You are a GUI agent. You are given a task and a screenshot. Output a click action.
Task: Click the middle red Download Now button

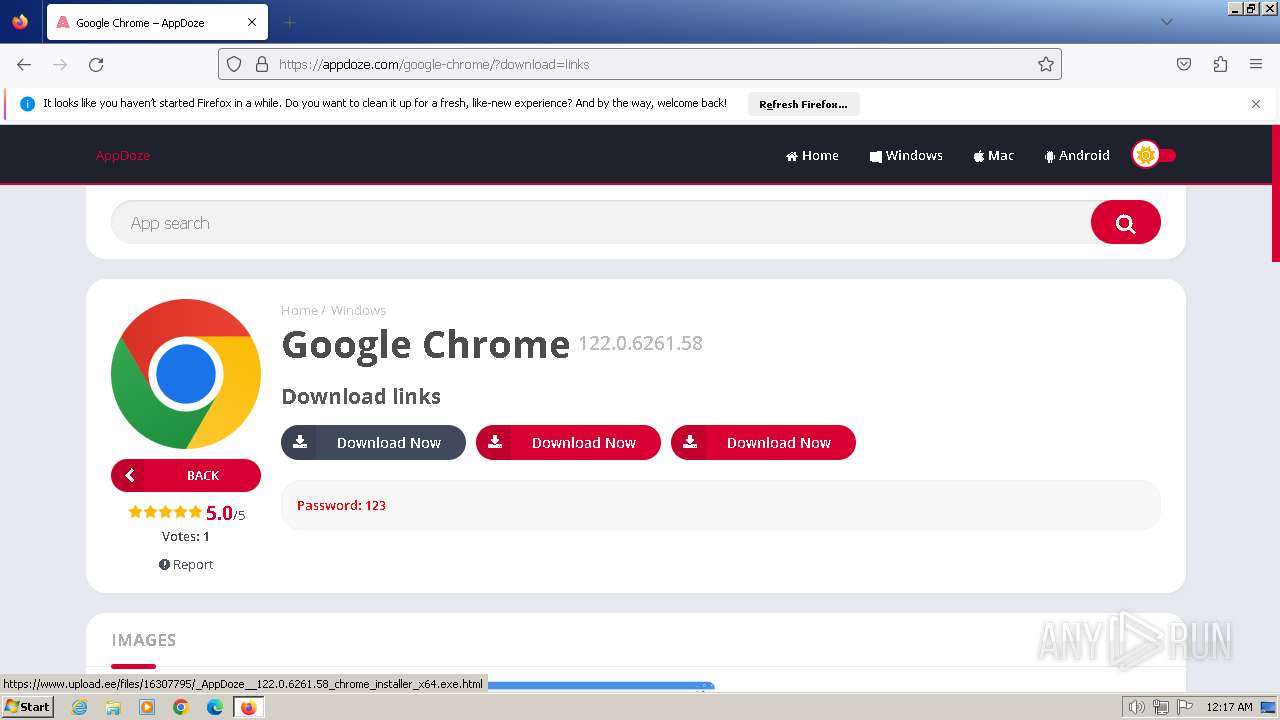[x=568, y=443]
